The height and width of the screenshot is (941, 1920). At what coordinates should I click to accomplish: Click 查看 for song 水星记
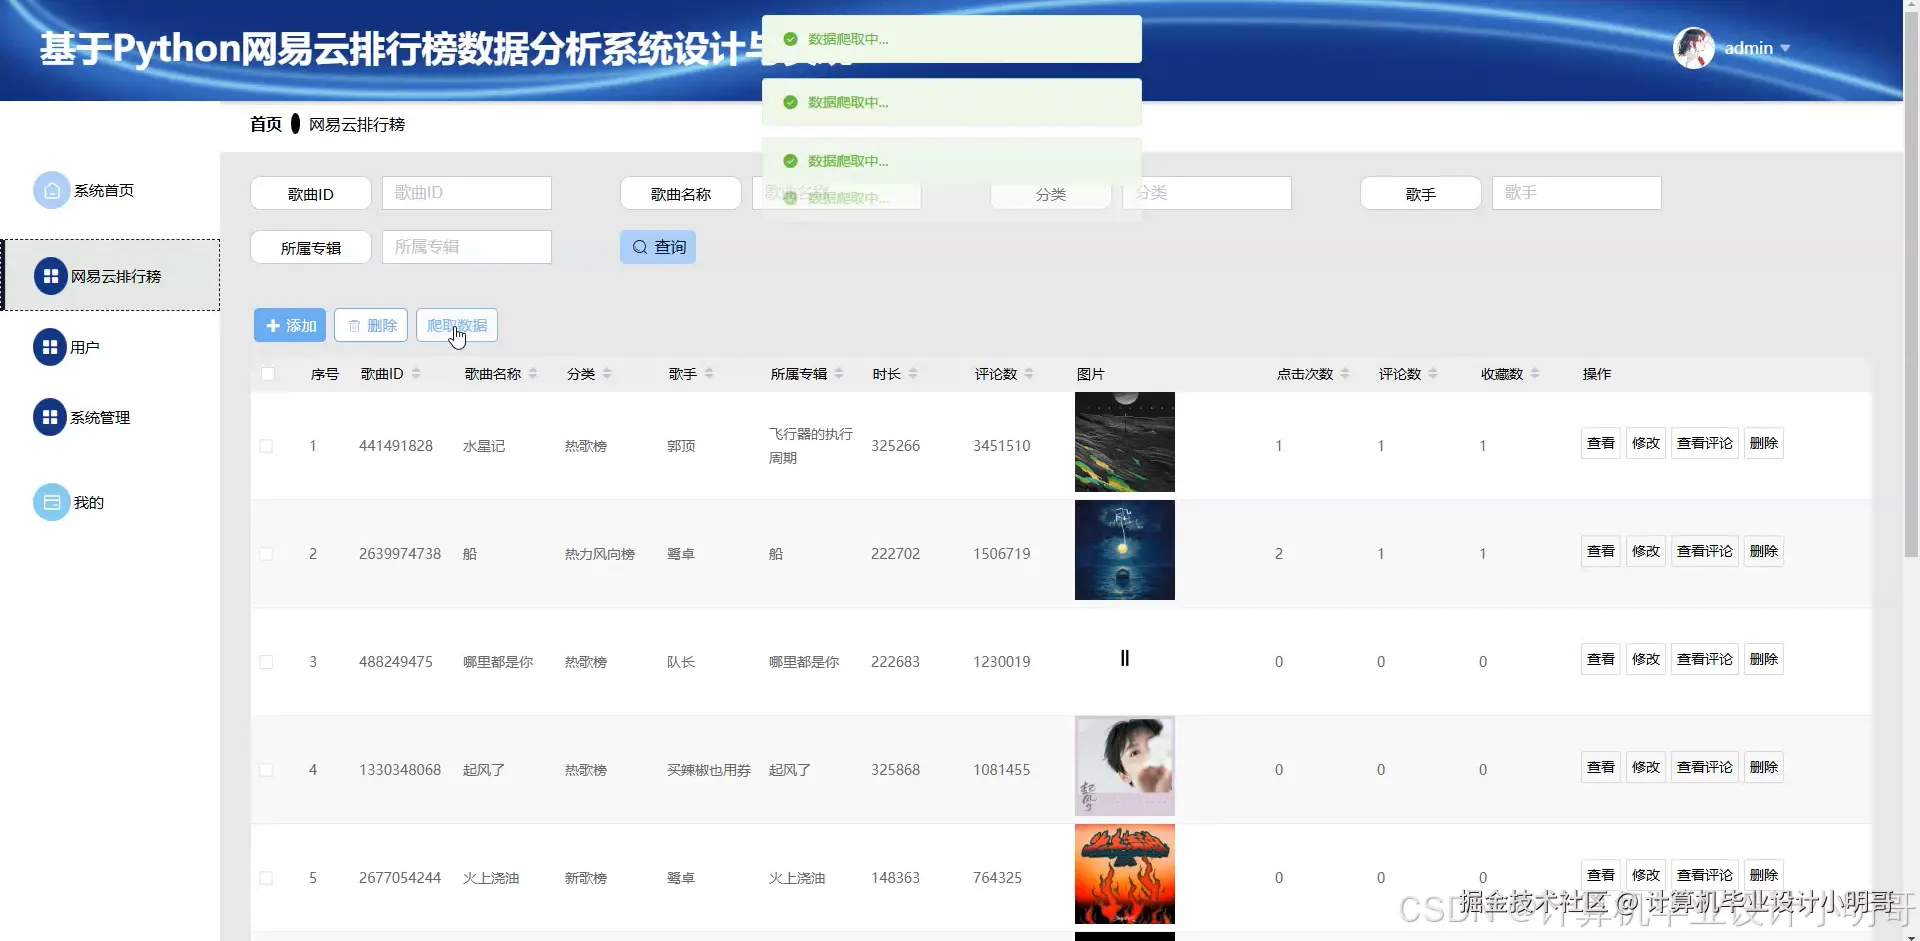(x=1601, y=443)
